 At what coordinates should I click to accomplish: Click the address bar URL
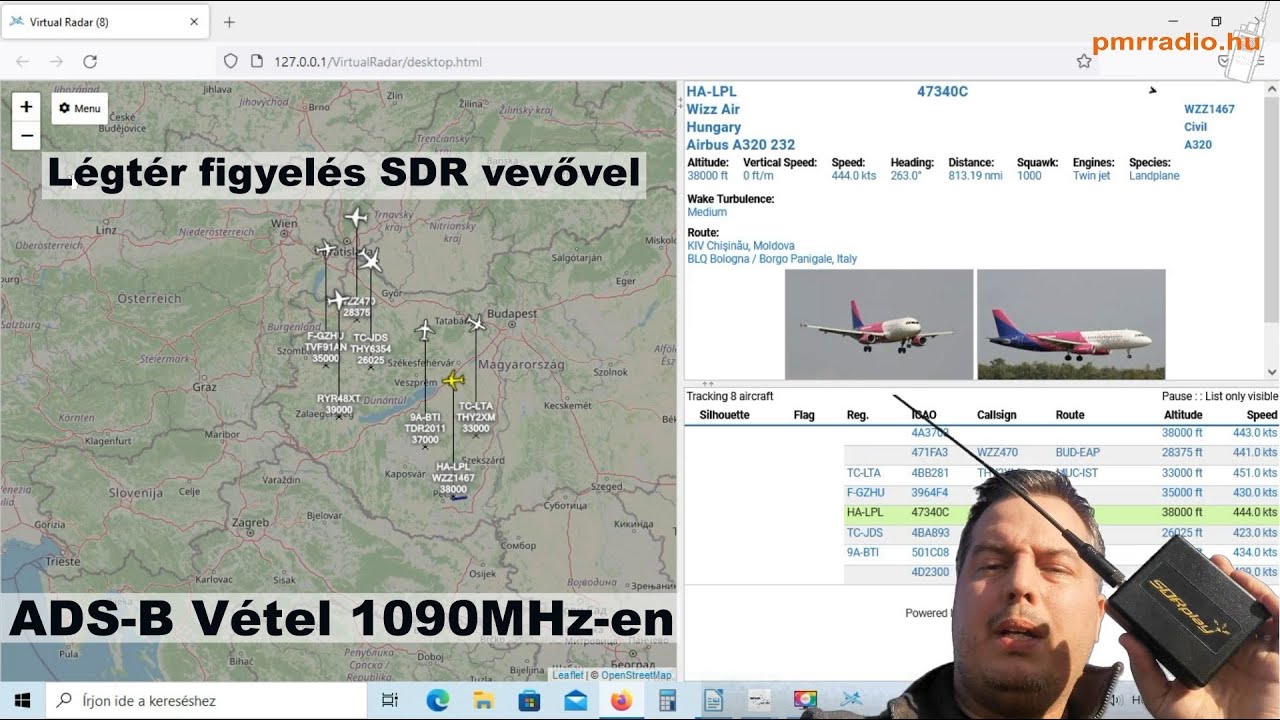378,62
